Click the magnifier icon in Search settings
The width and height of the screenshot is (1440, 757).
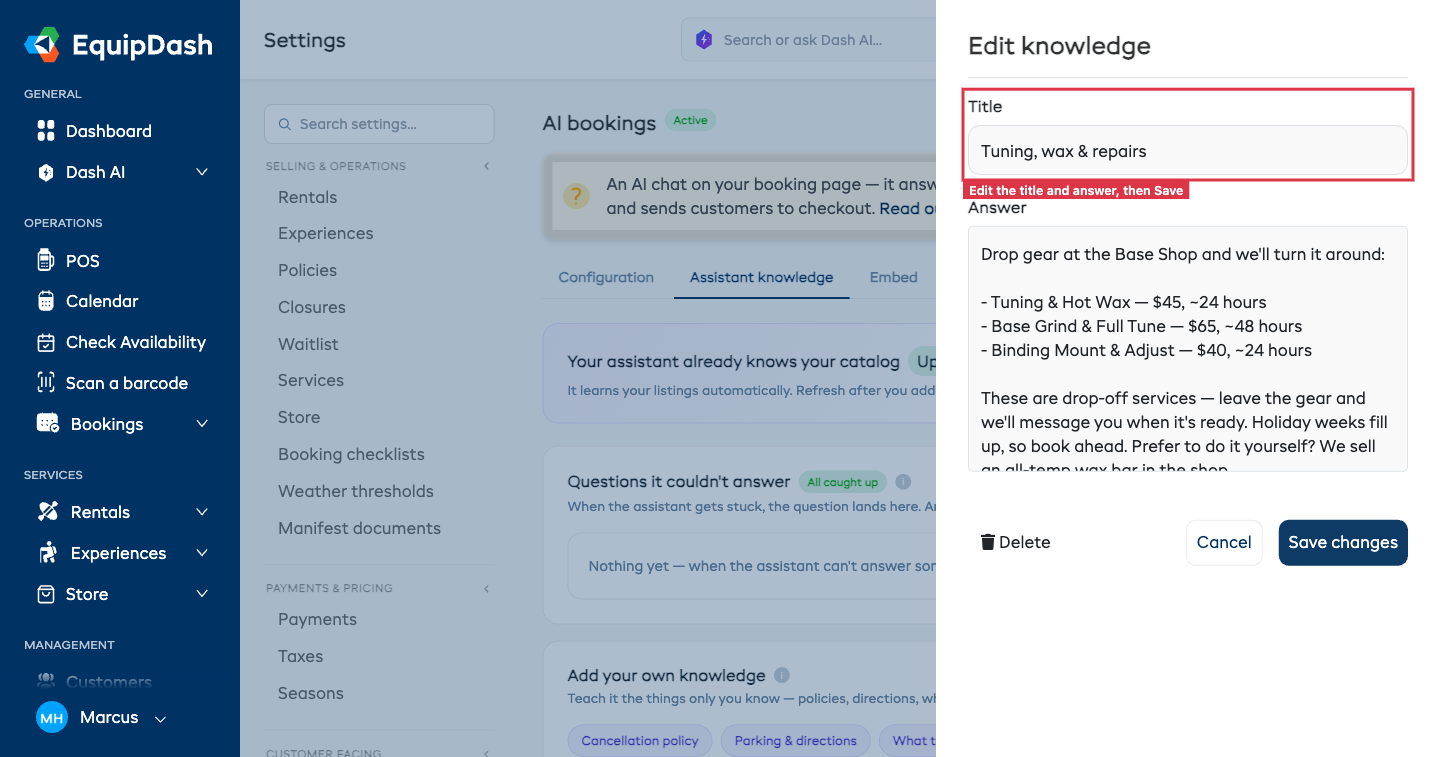(285, 124)
